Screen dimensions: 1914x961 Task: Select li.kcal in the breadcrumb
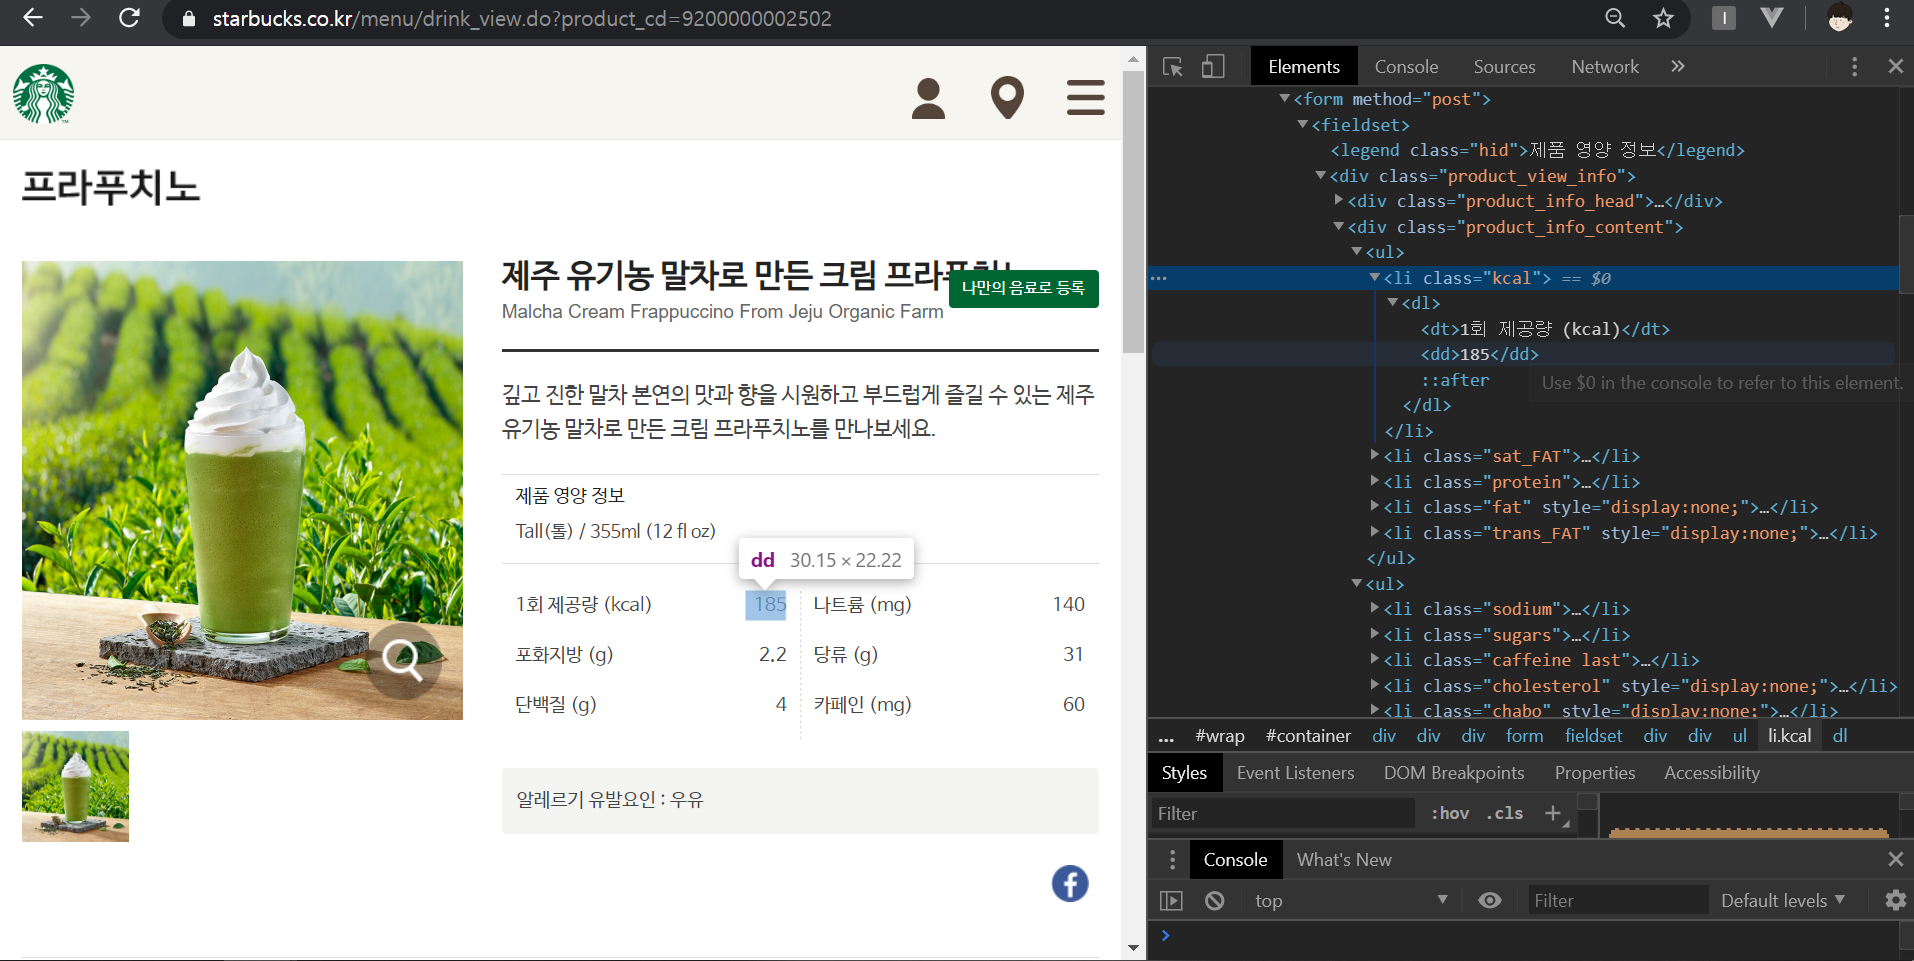(1789, 736)
